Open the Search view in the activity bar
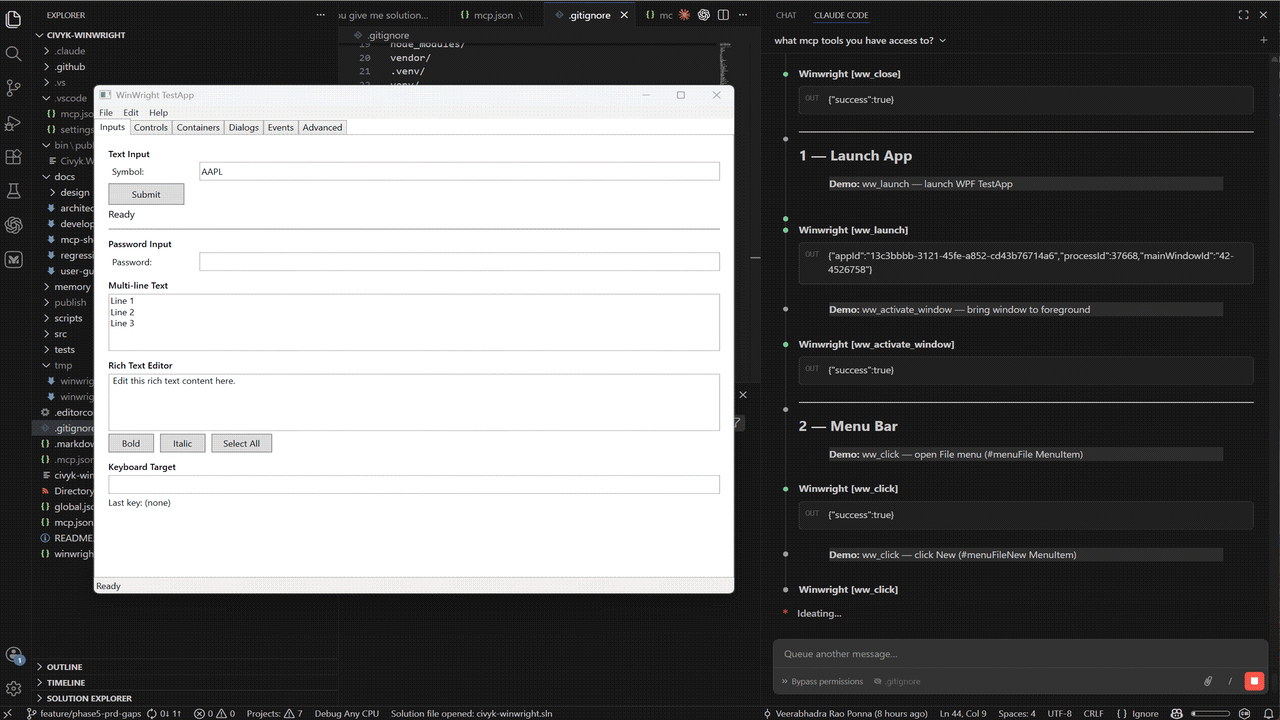 tap(13, 51)
